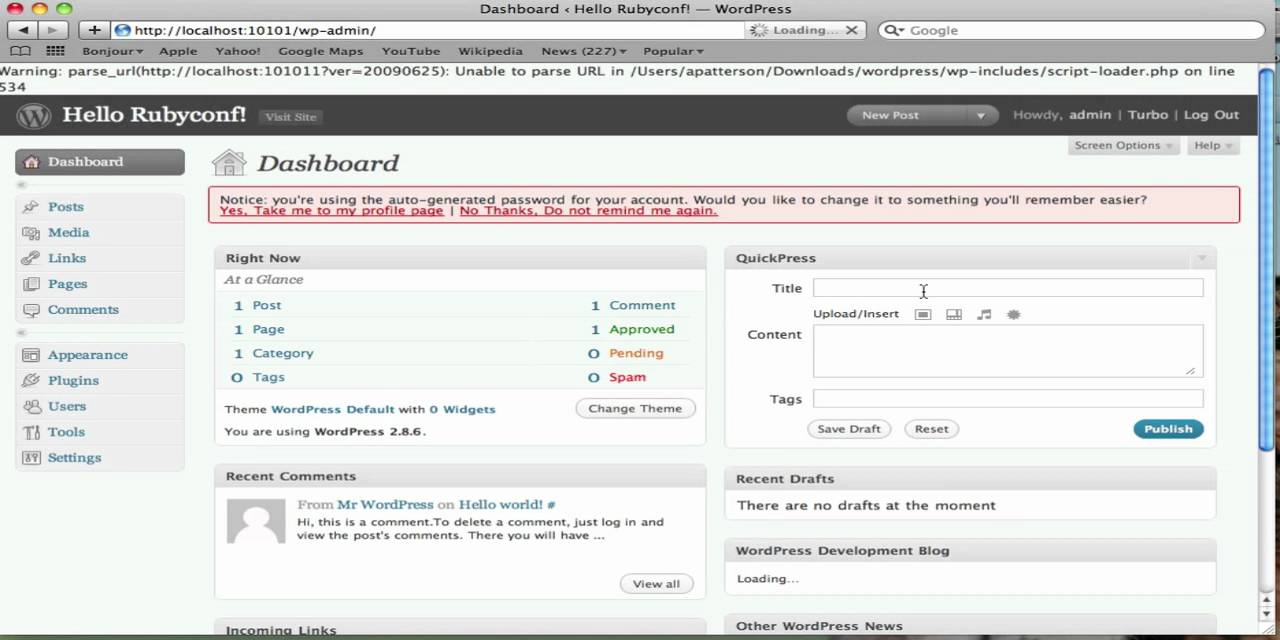Click the Mr WordPress commenter avatar
The width and height of the screenshot is (1280, 640).
click(257, 521)
